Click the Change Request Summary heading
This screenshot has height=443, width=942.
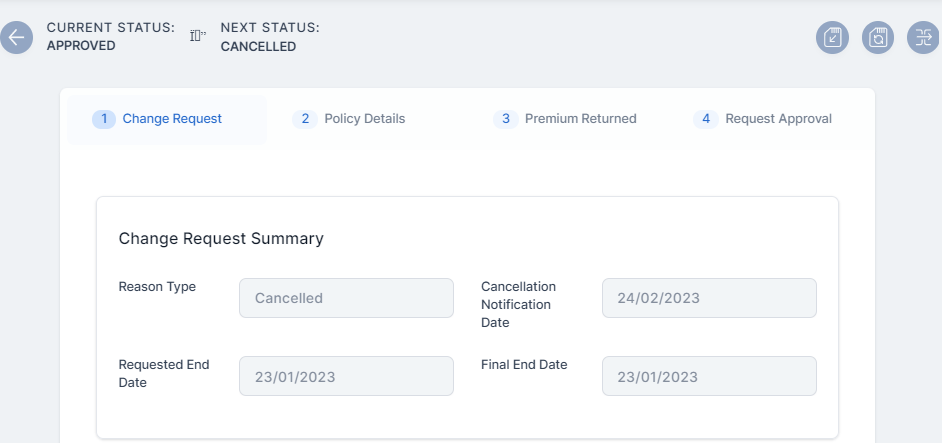(x=221, y=239)
